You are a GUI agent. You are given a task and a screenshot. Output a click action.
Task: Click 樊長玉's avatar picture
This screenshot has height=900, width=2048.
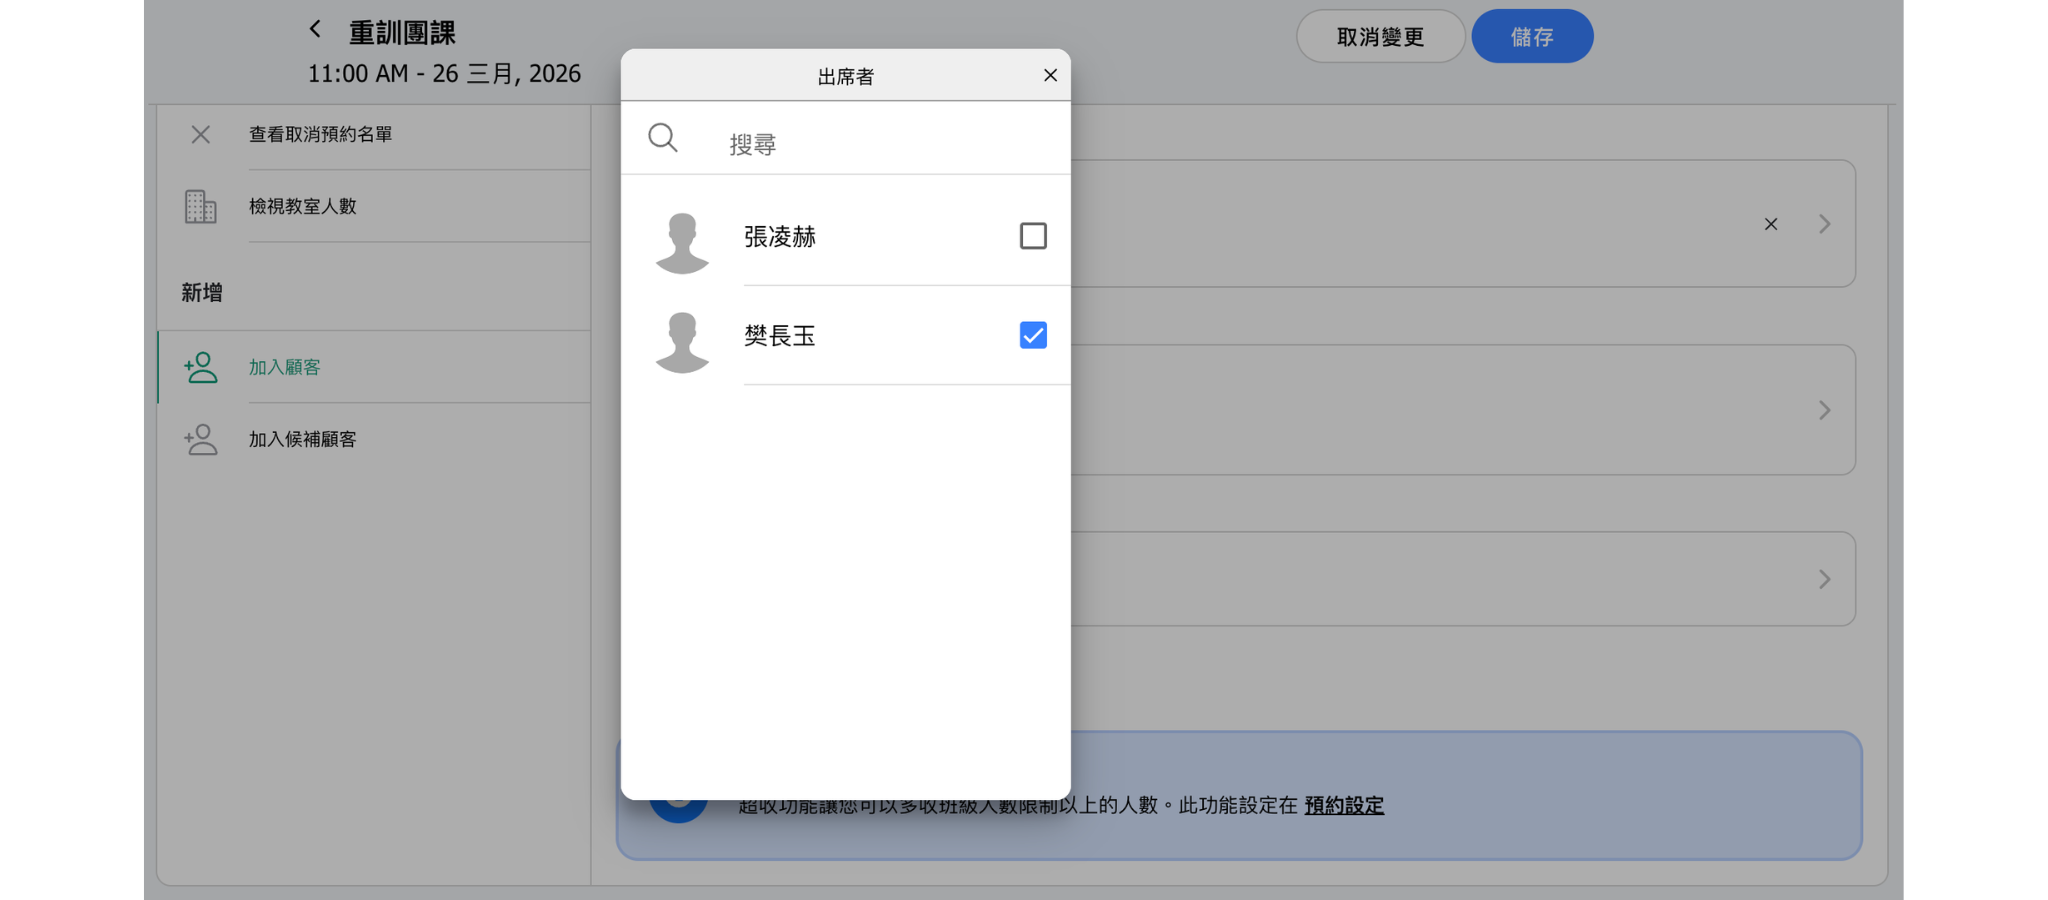[682, 342]
